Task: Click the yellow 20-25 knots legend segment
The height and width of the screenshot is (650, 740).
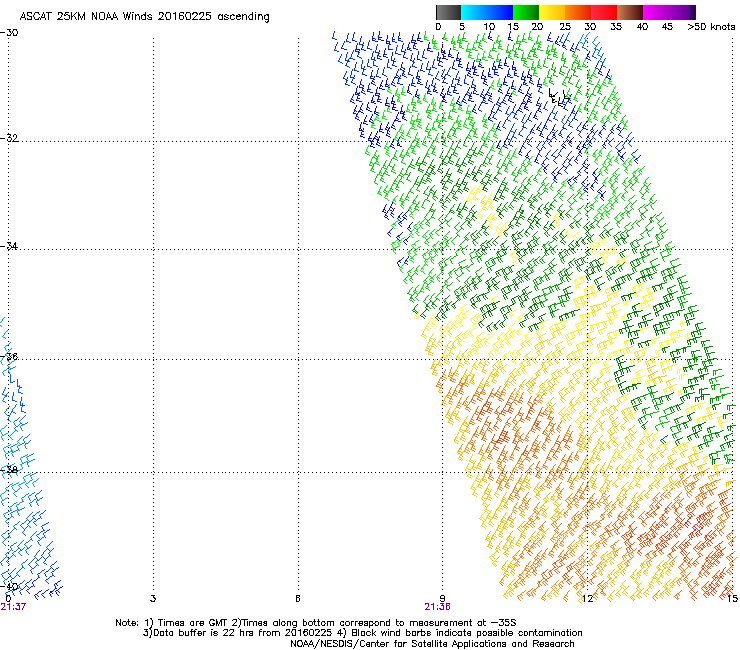Action: pos(552,12)
